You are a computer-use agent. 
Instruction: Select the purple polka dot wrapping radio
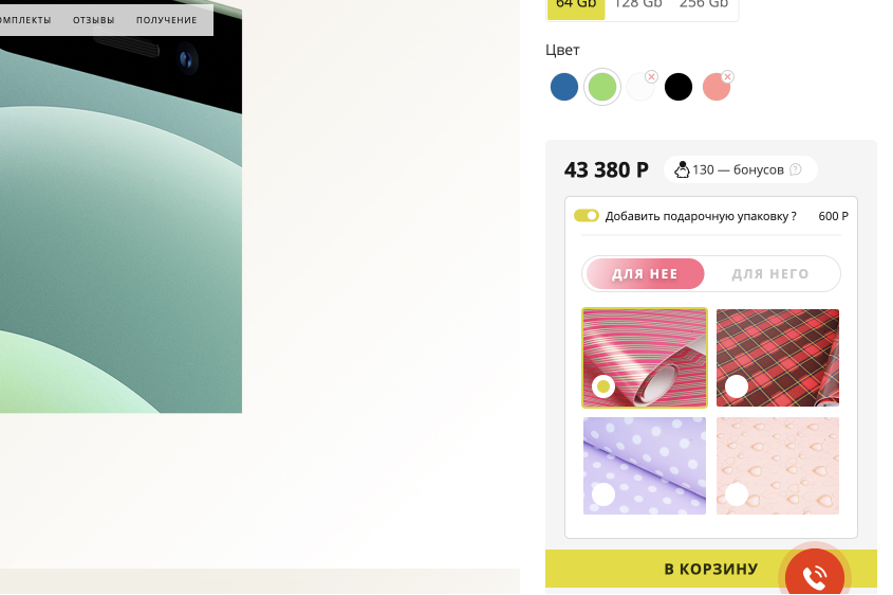(603, 494)
